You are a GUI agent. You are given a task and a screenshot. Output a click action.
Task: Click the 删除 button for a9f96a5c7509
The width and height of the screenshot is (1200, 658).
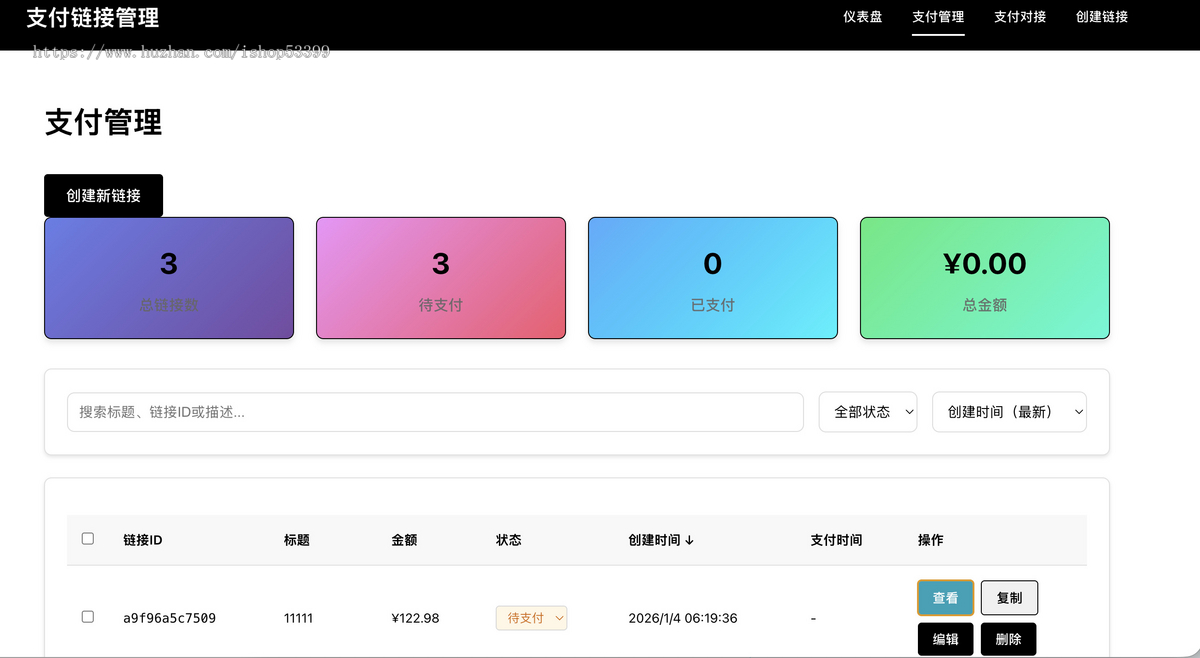1009,639
